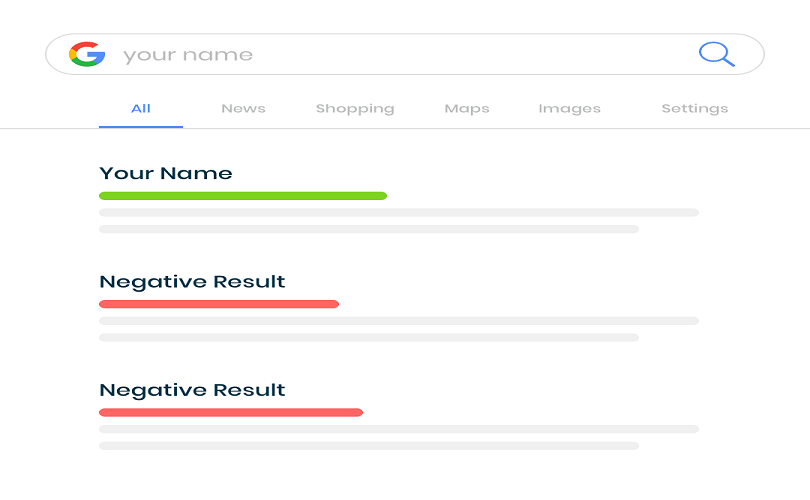Click the red URL bar under first Negative Result
The width and height of the screenshot is (810, 500).
coord(219,304)
